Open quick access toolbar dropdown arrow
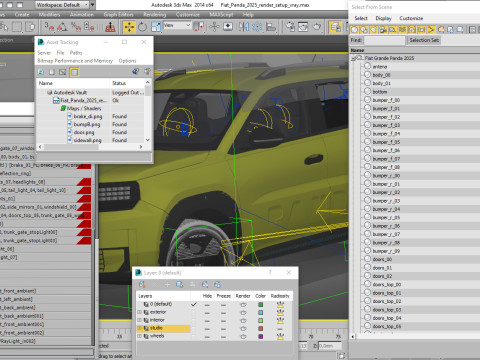 tap(93, 5)
